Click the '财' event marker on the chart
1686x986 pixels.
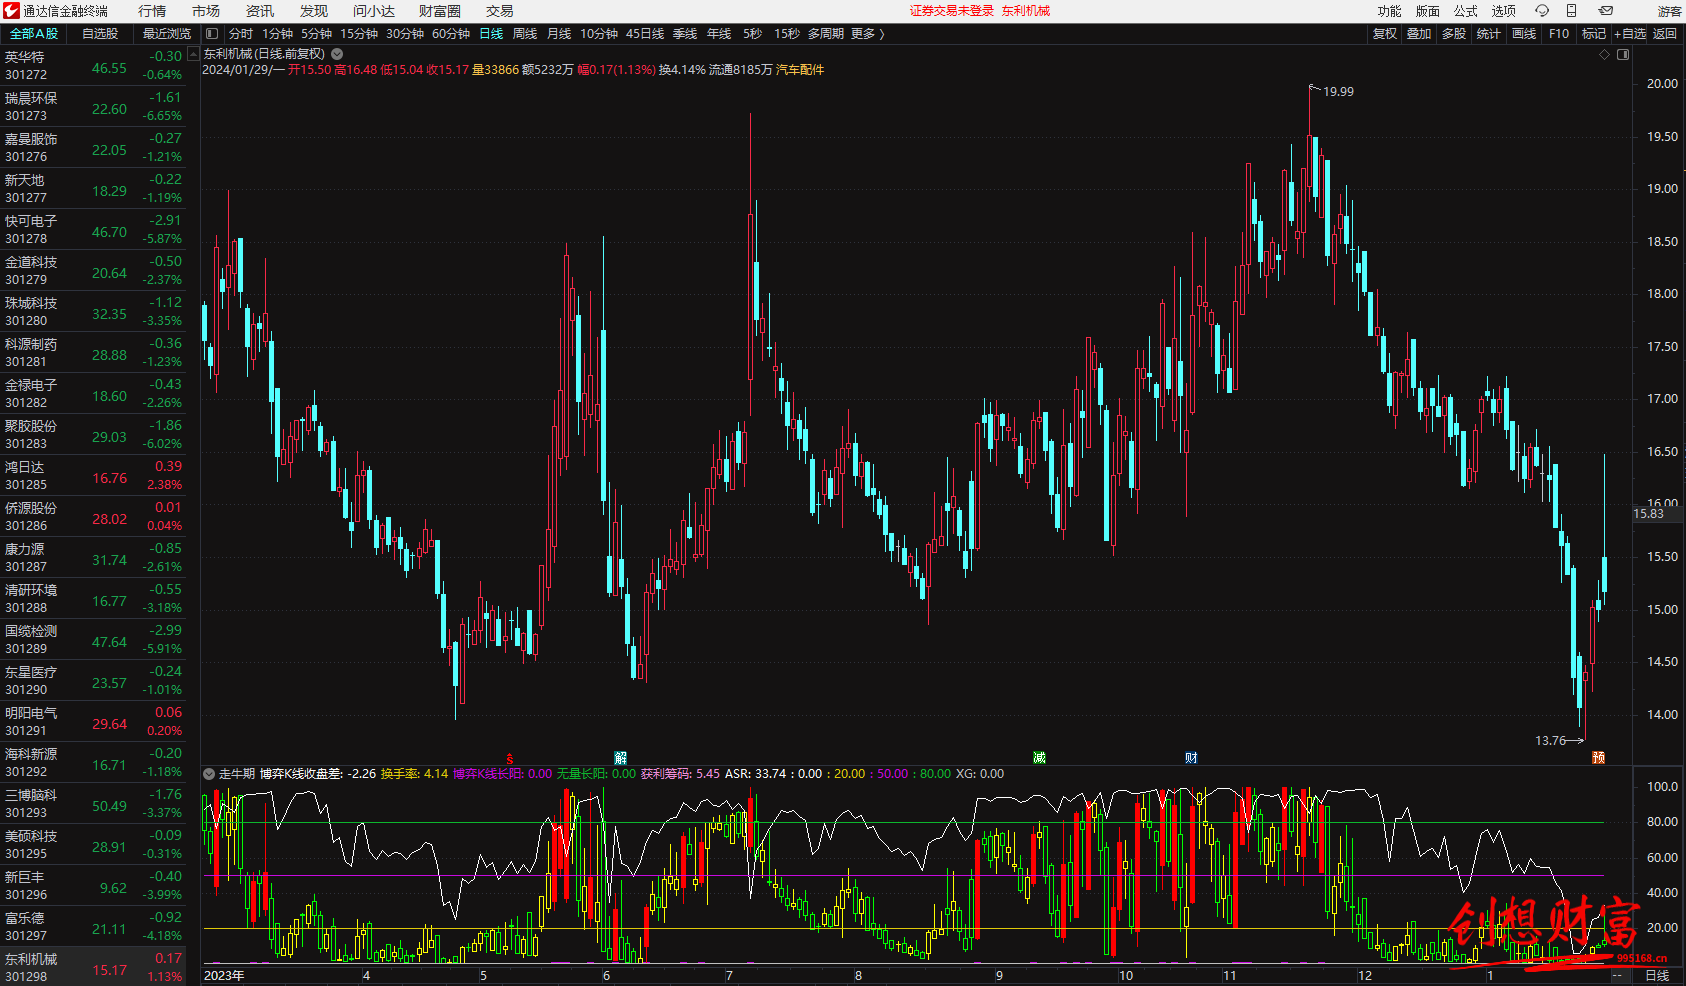click(1191, 758)
